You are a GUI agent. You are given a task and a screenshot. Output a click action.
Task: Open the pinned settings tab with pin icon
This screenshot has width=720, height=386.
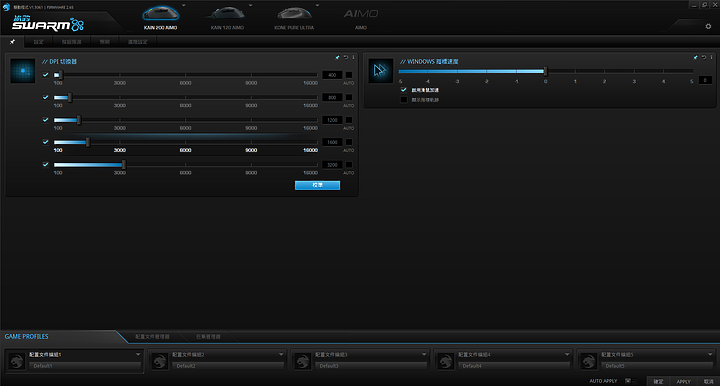(x=12, y=42)
